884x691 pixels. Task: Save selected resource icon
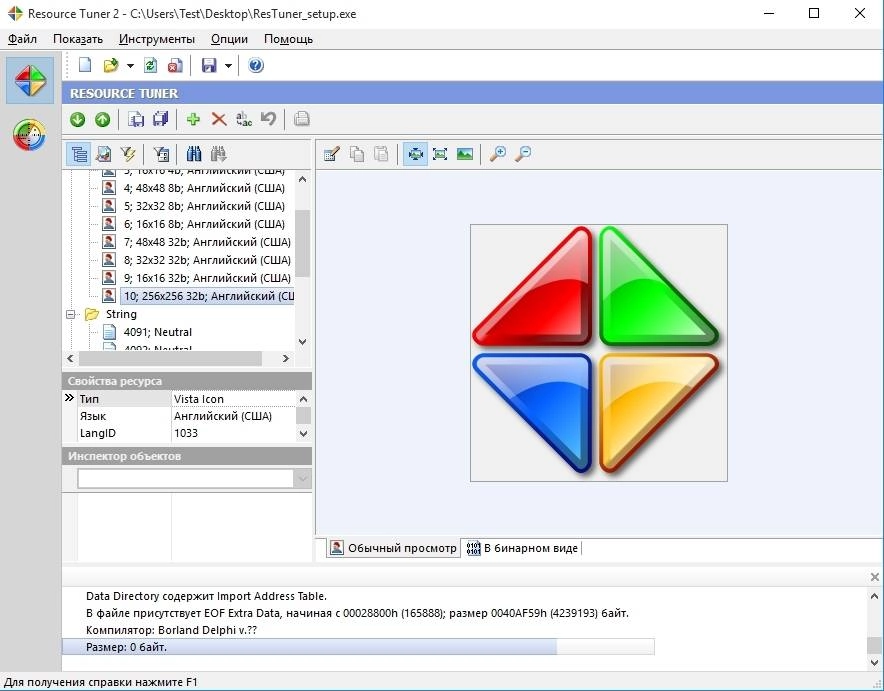click(x=136, y=119)
